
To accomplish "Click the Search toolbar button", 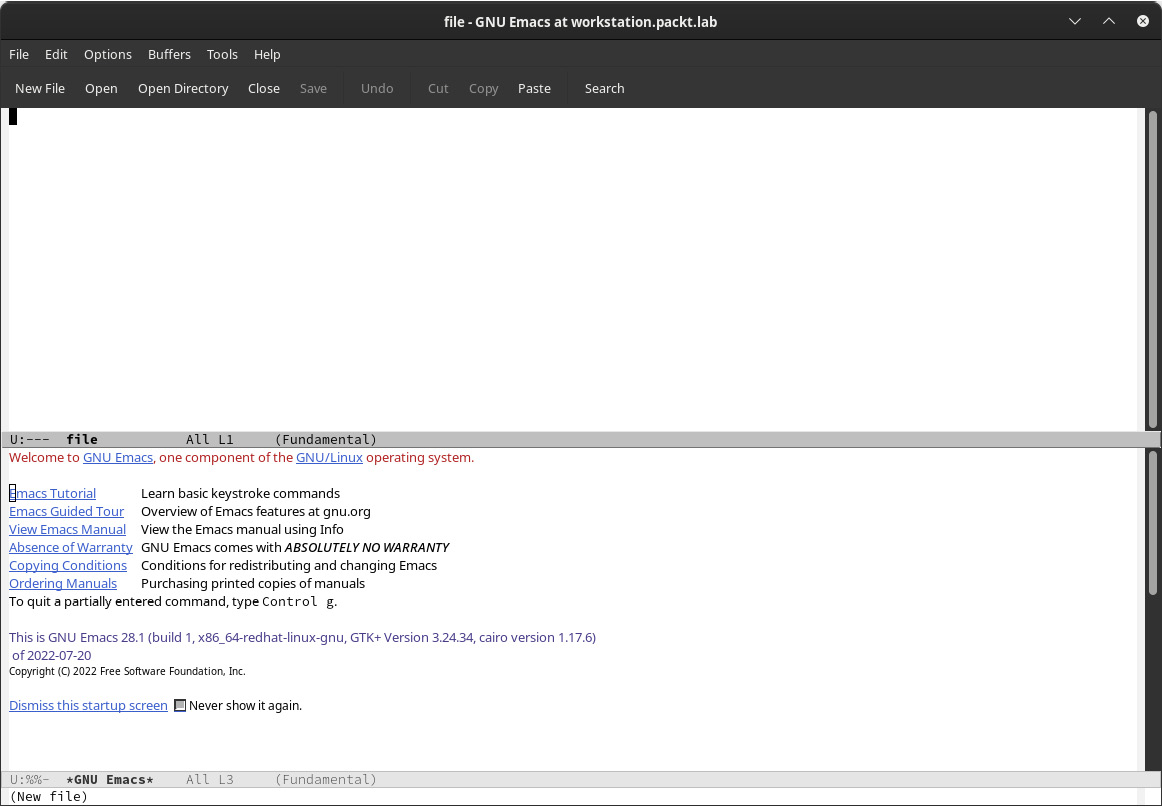I will [x=604, y=88].
